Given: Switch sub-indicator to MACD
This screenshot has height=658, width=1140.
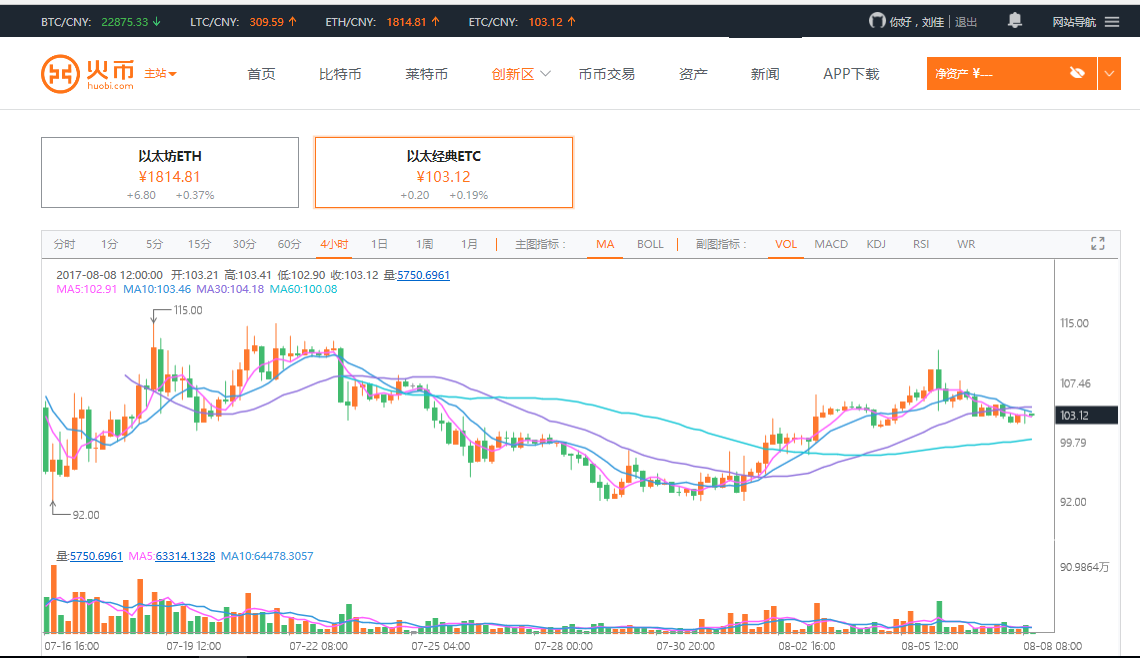Looking at the screenshot, I should [x=830, y=244].
